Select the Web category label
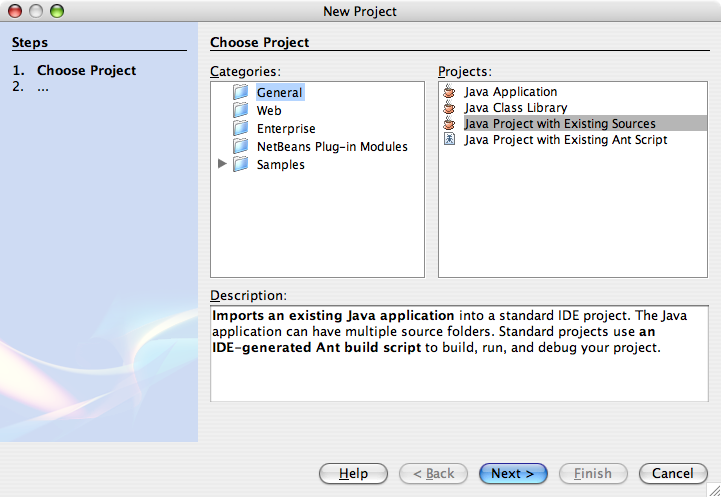 (x=269, y=111)
